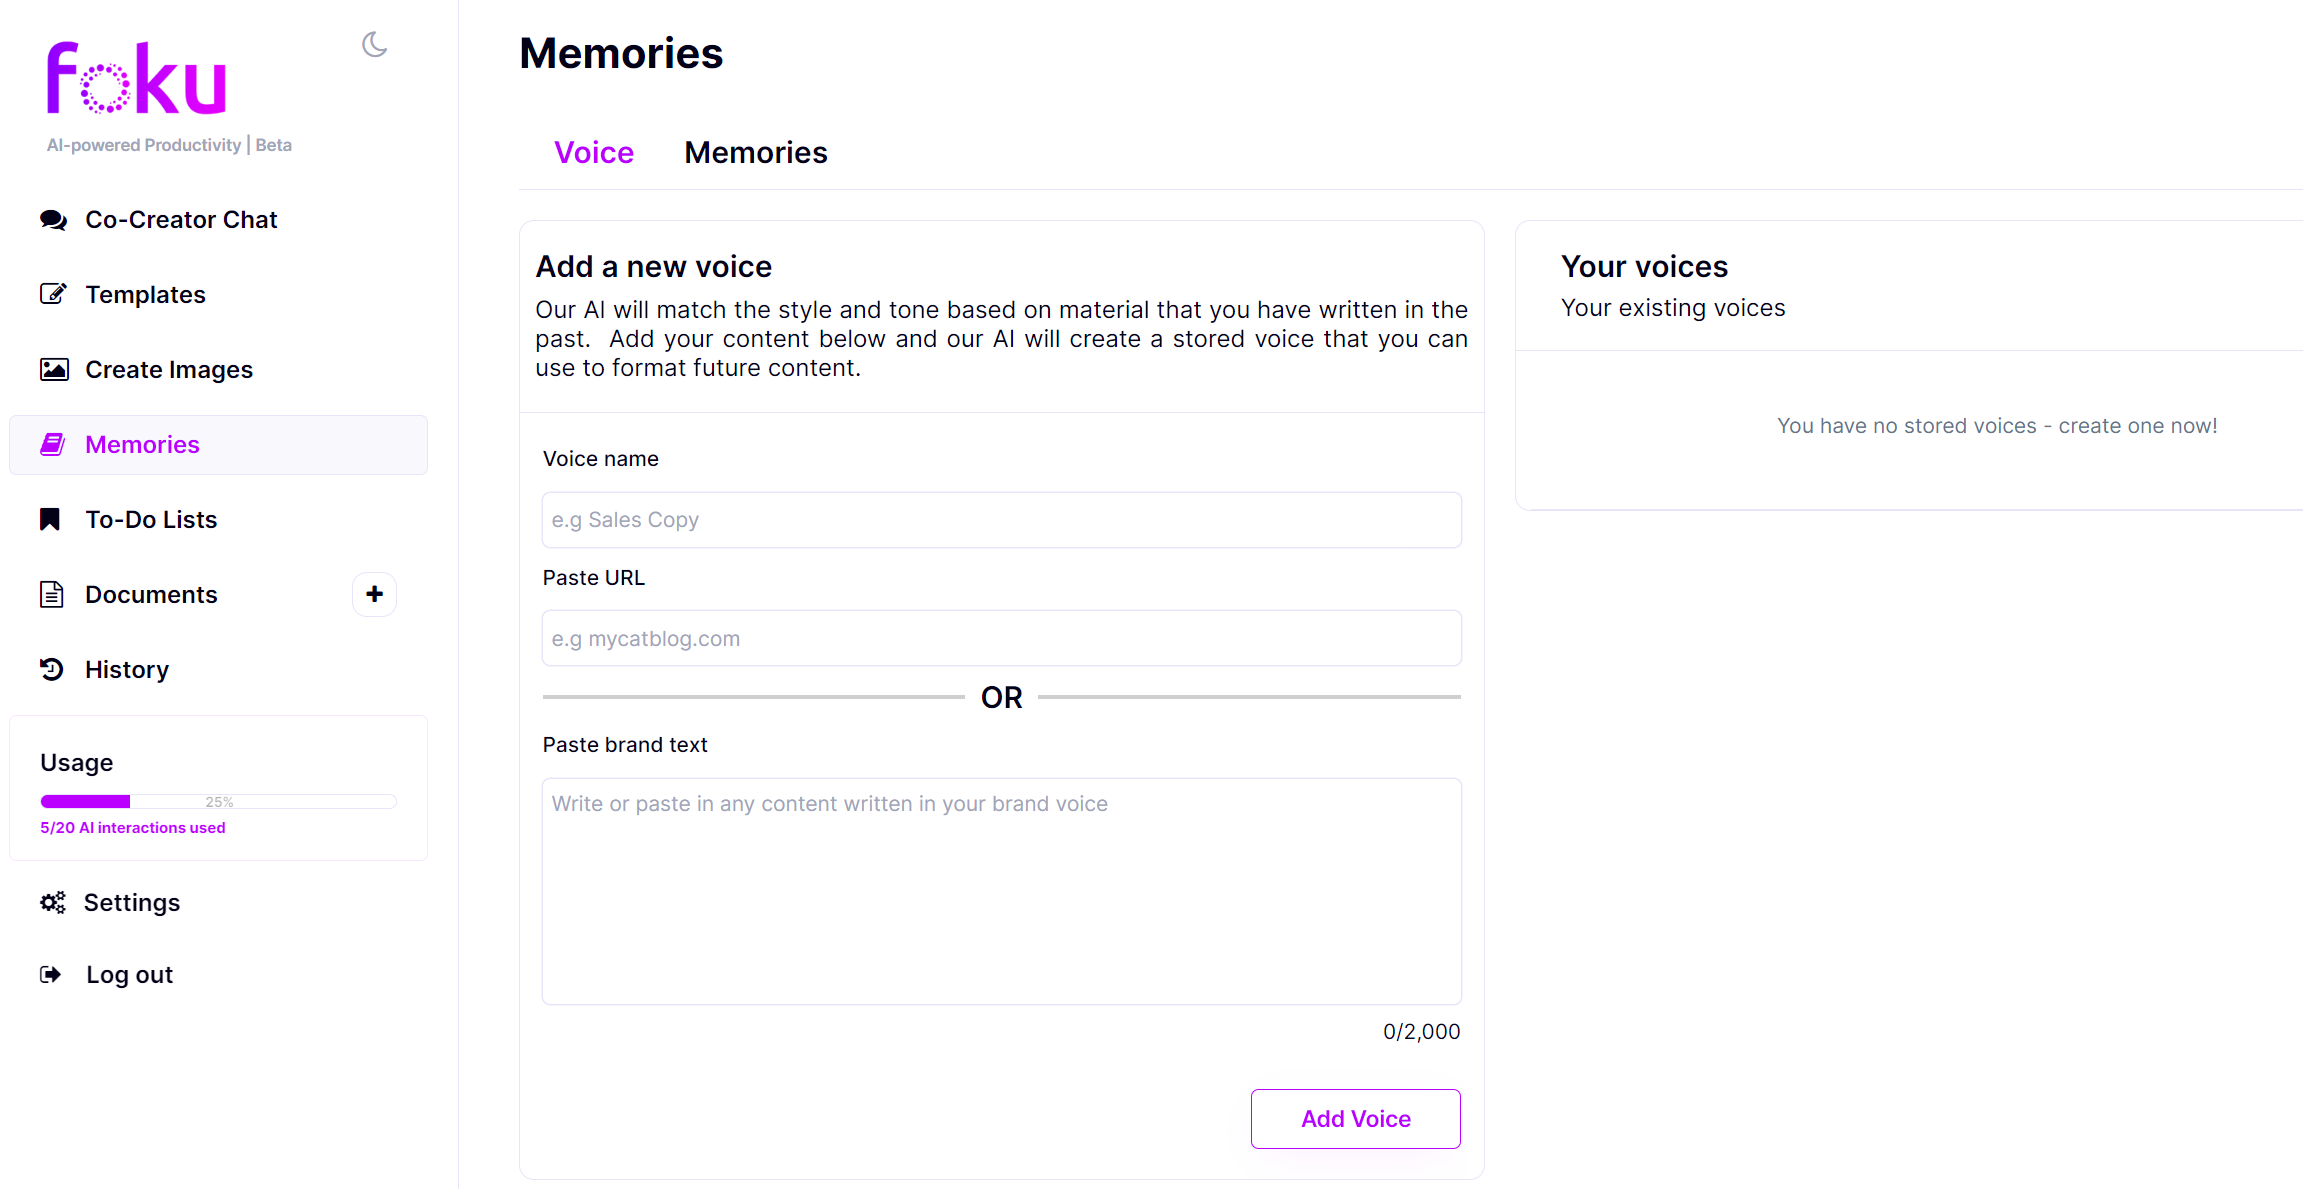2303x1189 pixels.
Task: Click the Create Images picture icon
Action: [53, 369]
